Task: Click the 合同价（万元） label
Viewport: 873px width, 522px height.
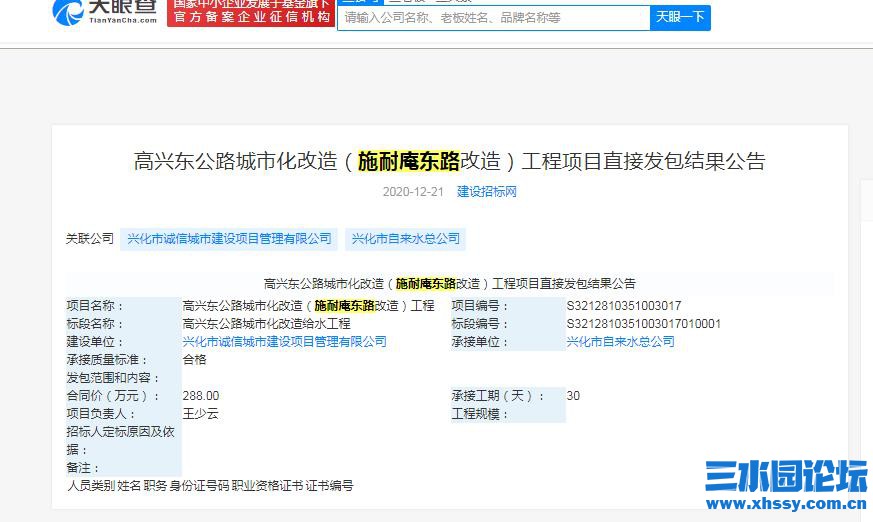Action: point(113,396)
